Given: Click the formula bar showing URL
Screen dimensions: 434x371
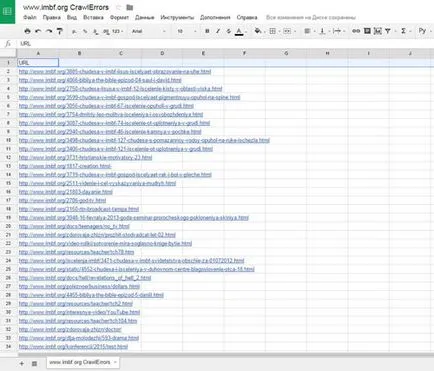Looking at the screenshot, I should point(225,44).
